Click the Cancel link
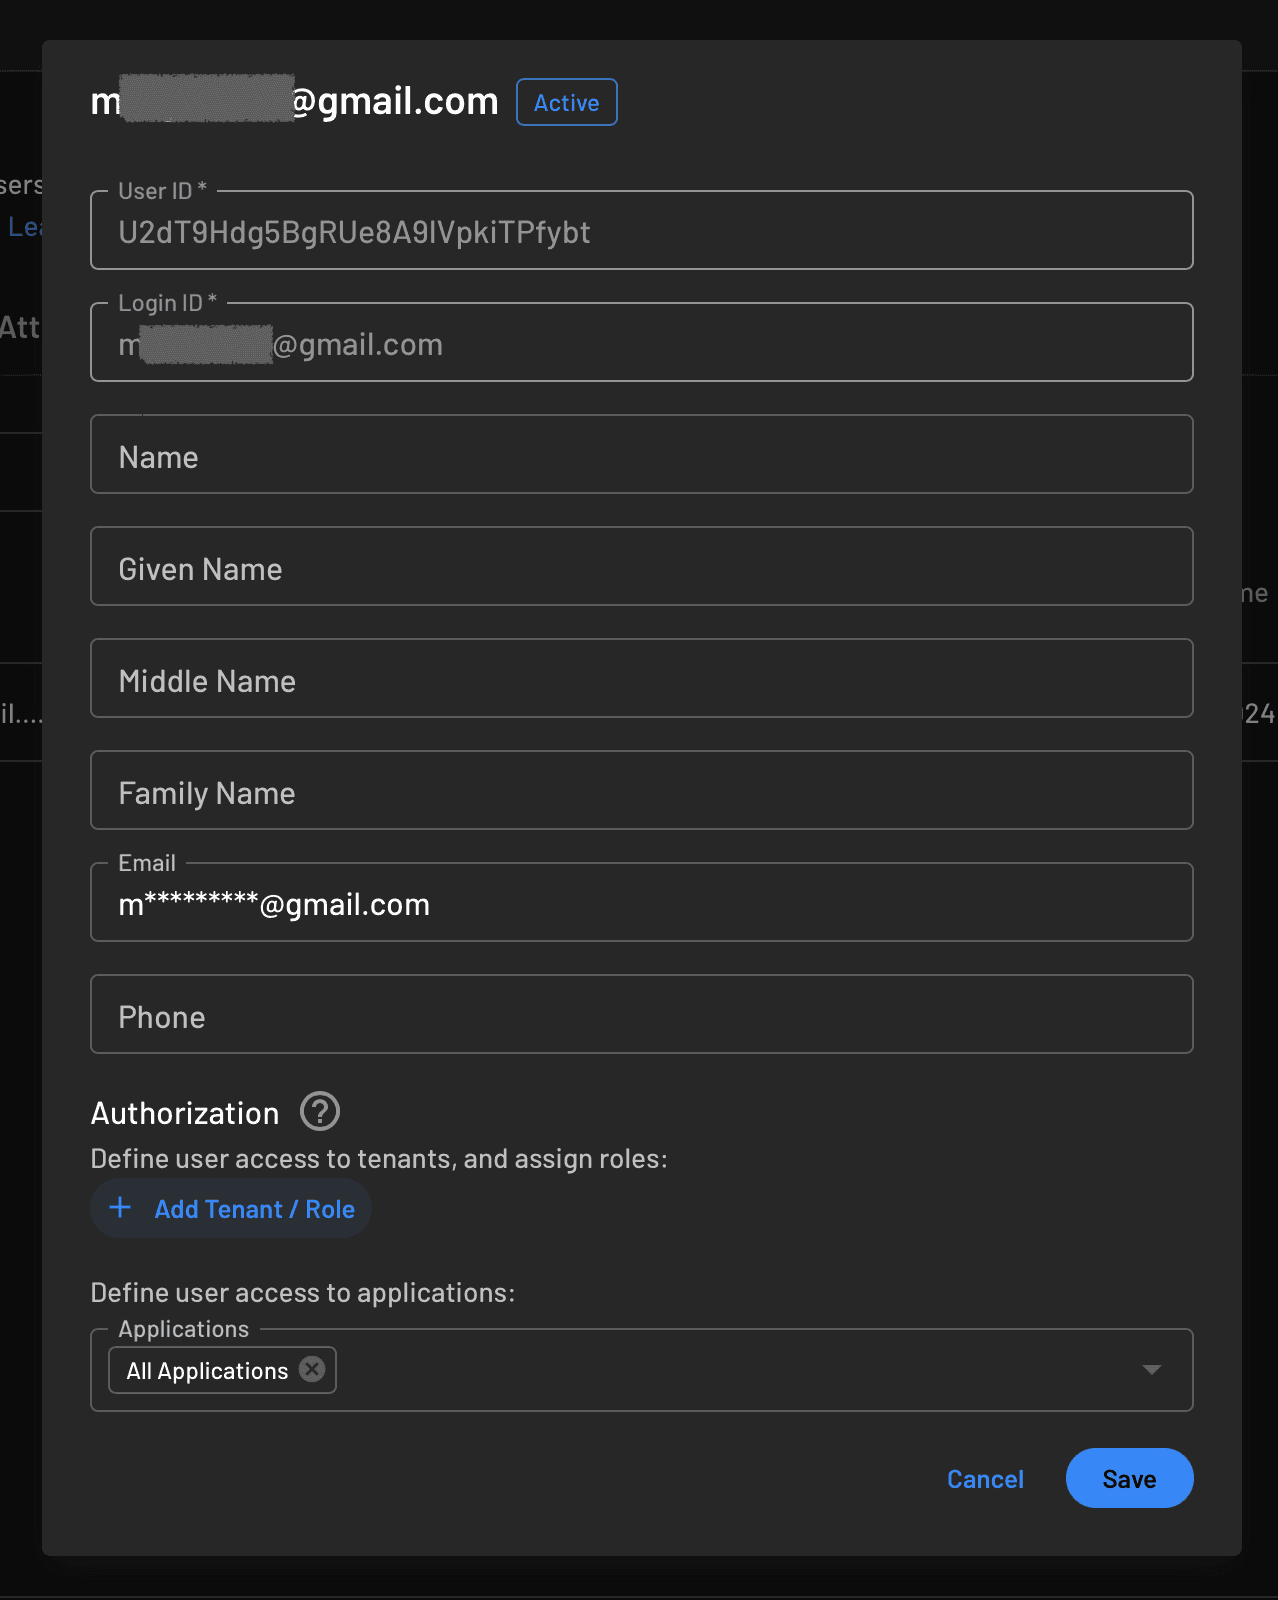The image size is (1278, 1600). [984, 1478]
